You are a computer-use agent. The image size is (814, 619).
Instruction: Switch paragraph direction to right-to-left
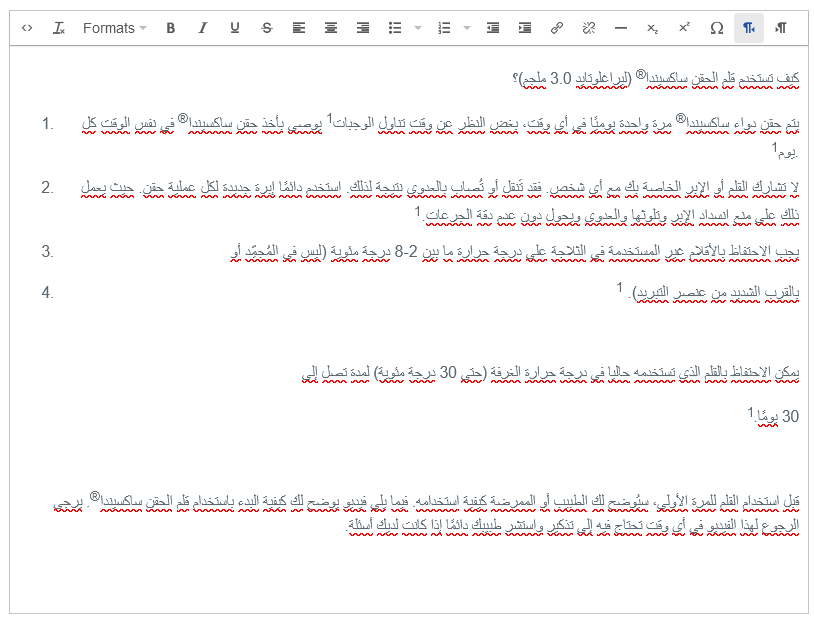[x=748, y=28]
